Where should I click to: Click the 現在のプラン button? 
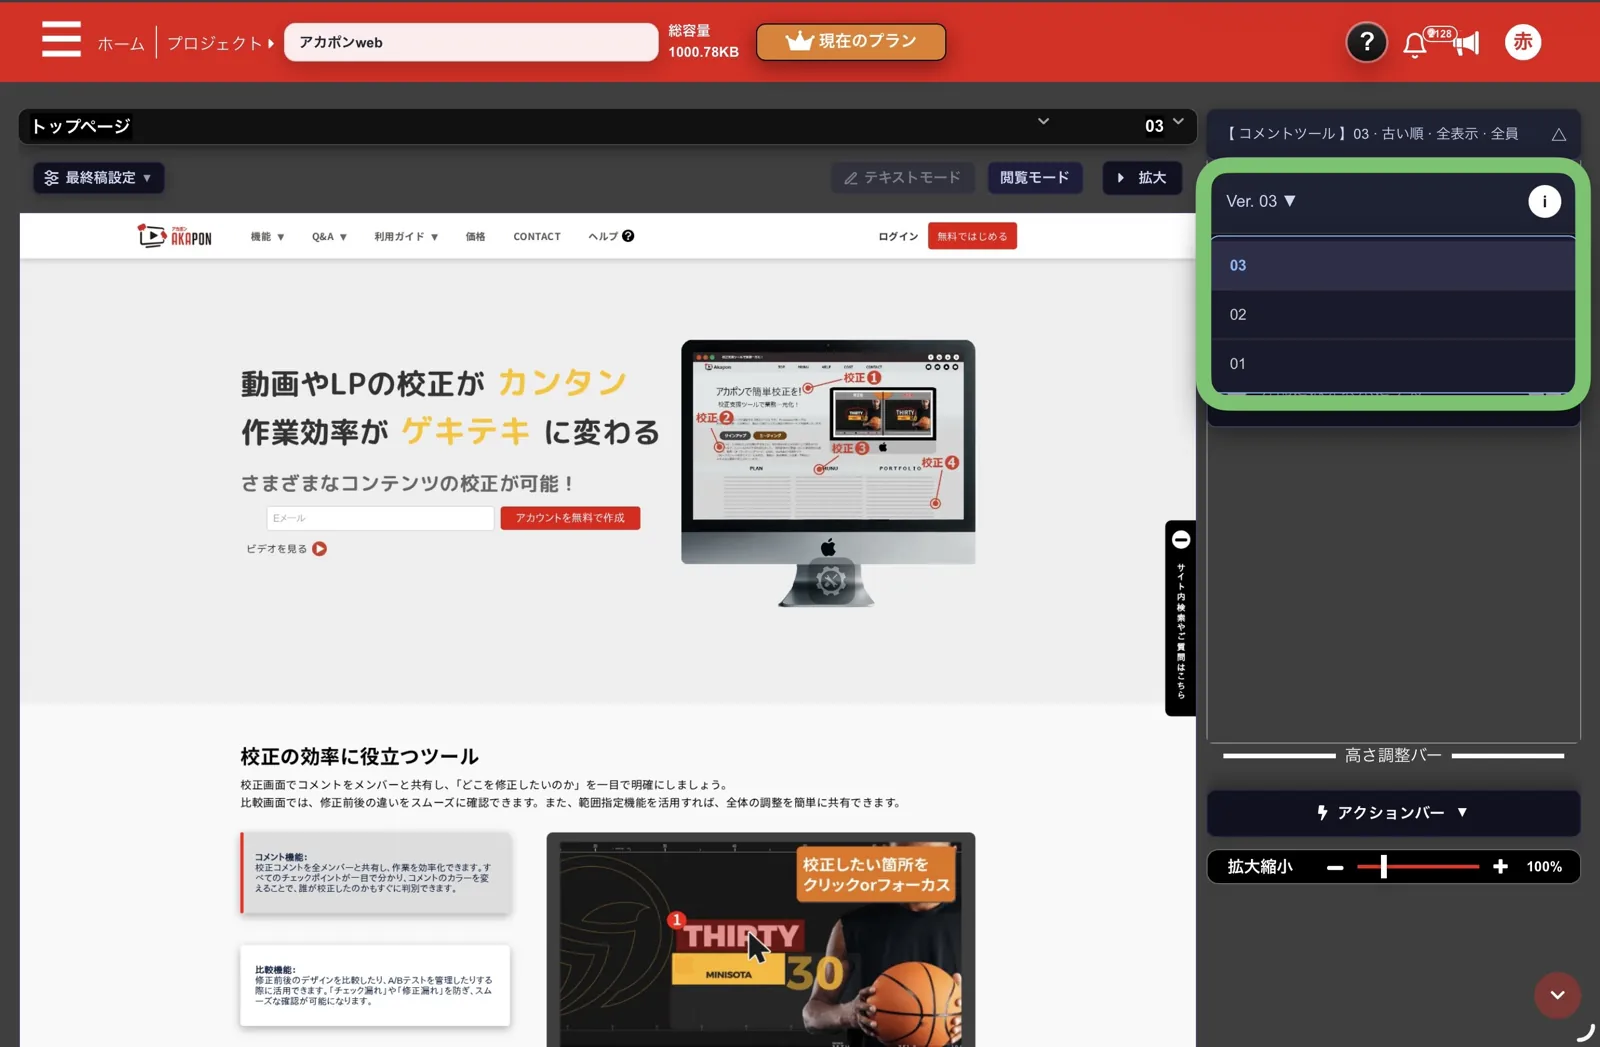851,42
